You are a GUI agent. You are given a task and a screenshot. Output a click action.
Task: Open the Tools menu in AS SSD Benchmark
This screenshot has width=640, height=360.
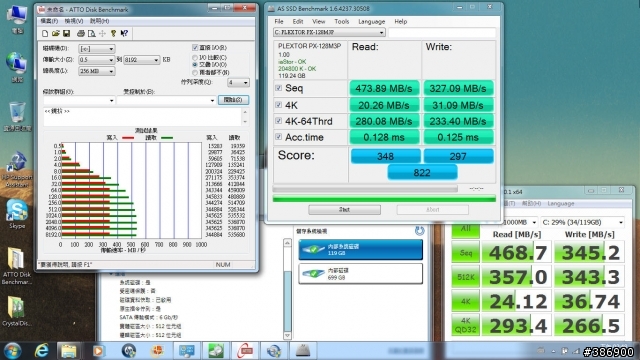point(342,21)
